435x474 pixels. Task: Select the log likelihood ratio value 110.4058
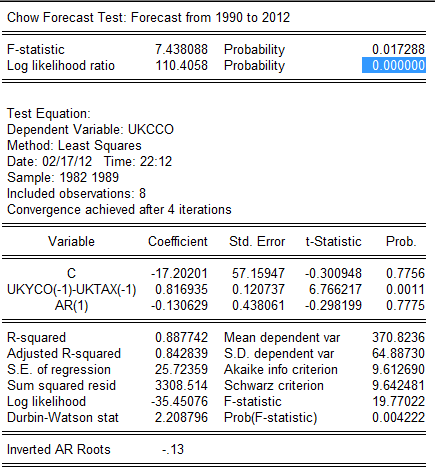(182, 65)
